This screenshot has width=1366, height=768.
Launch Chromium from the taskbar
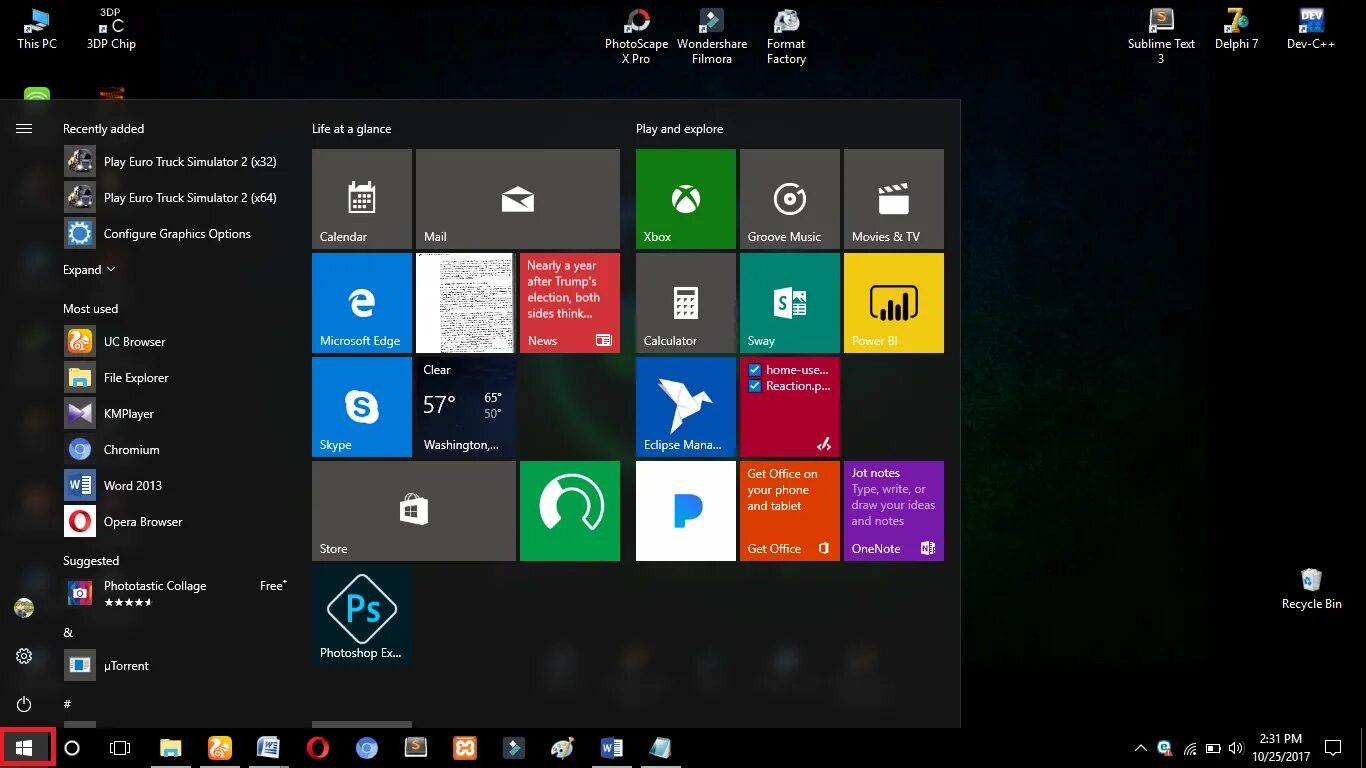coord(367,748)
